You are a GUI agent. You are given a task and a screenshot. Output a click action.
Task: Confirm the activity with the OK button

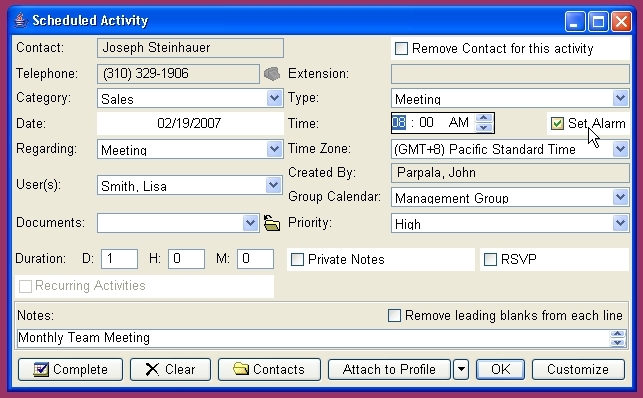pyautogui.click(x=500, y=369)
